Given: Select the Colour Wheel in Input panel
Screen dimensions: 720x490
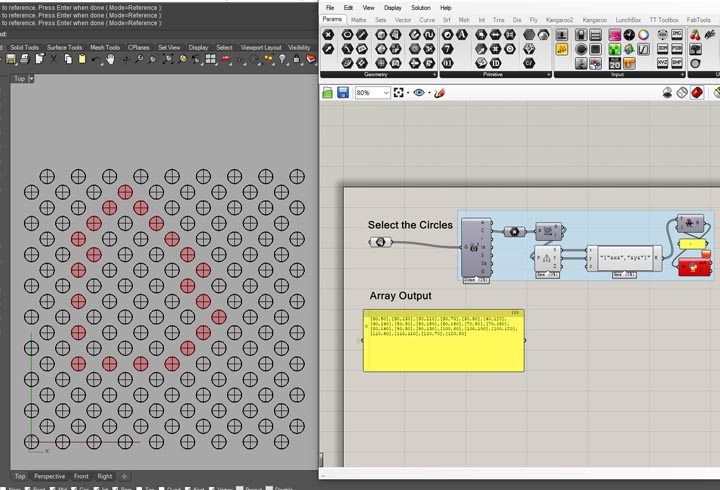Looking at the screenshot, I should pos(643,34).
